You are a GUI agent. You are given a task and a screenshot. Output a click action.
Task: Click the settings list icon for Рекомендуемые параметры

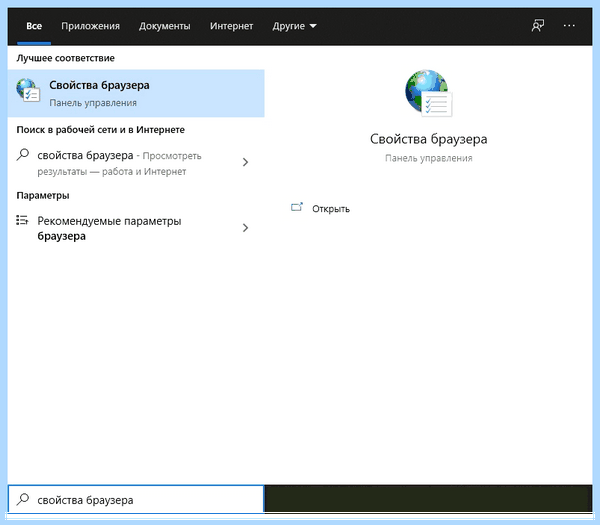pyautogui.click(x=22, y=220)
